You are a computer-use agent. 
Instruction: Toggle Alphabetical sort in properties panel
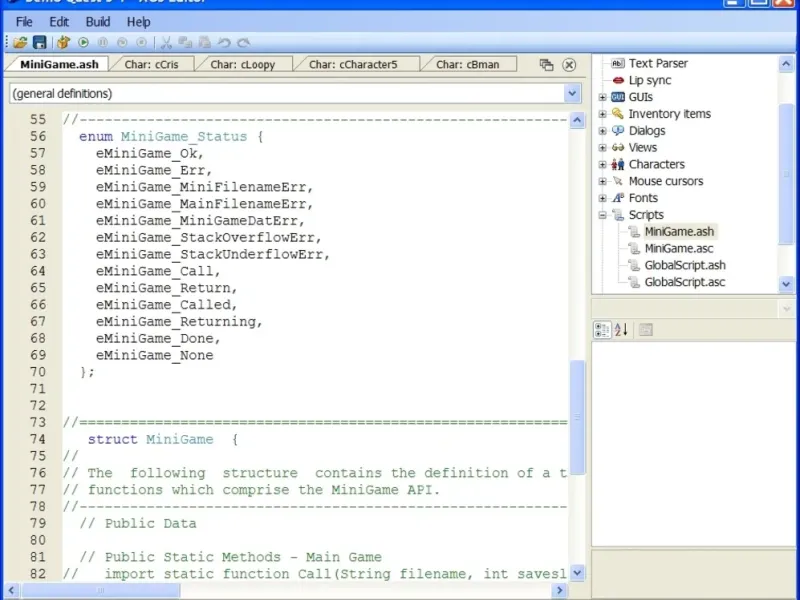pyautogui.click(x=620, y=329)
